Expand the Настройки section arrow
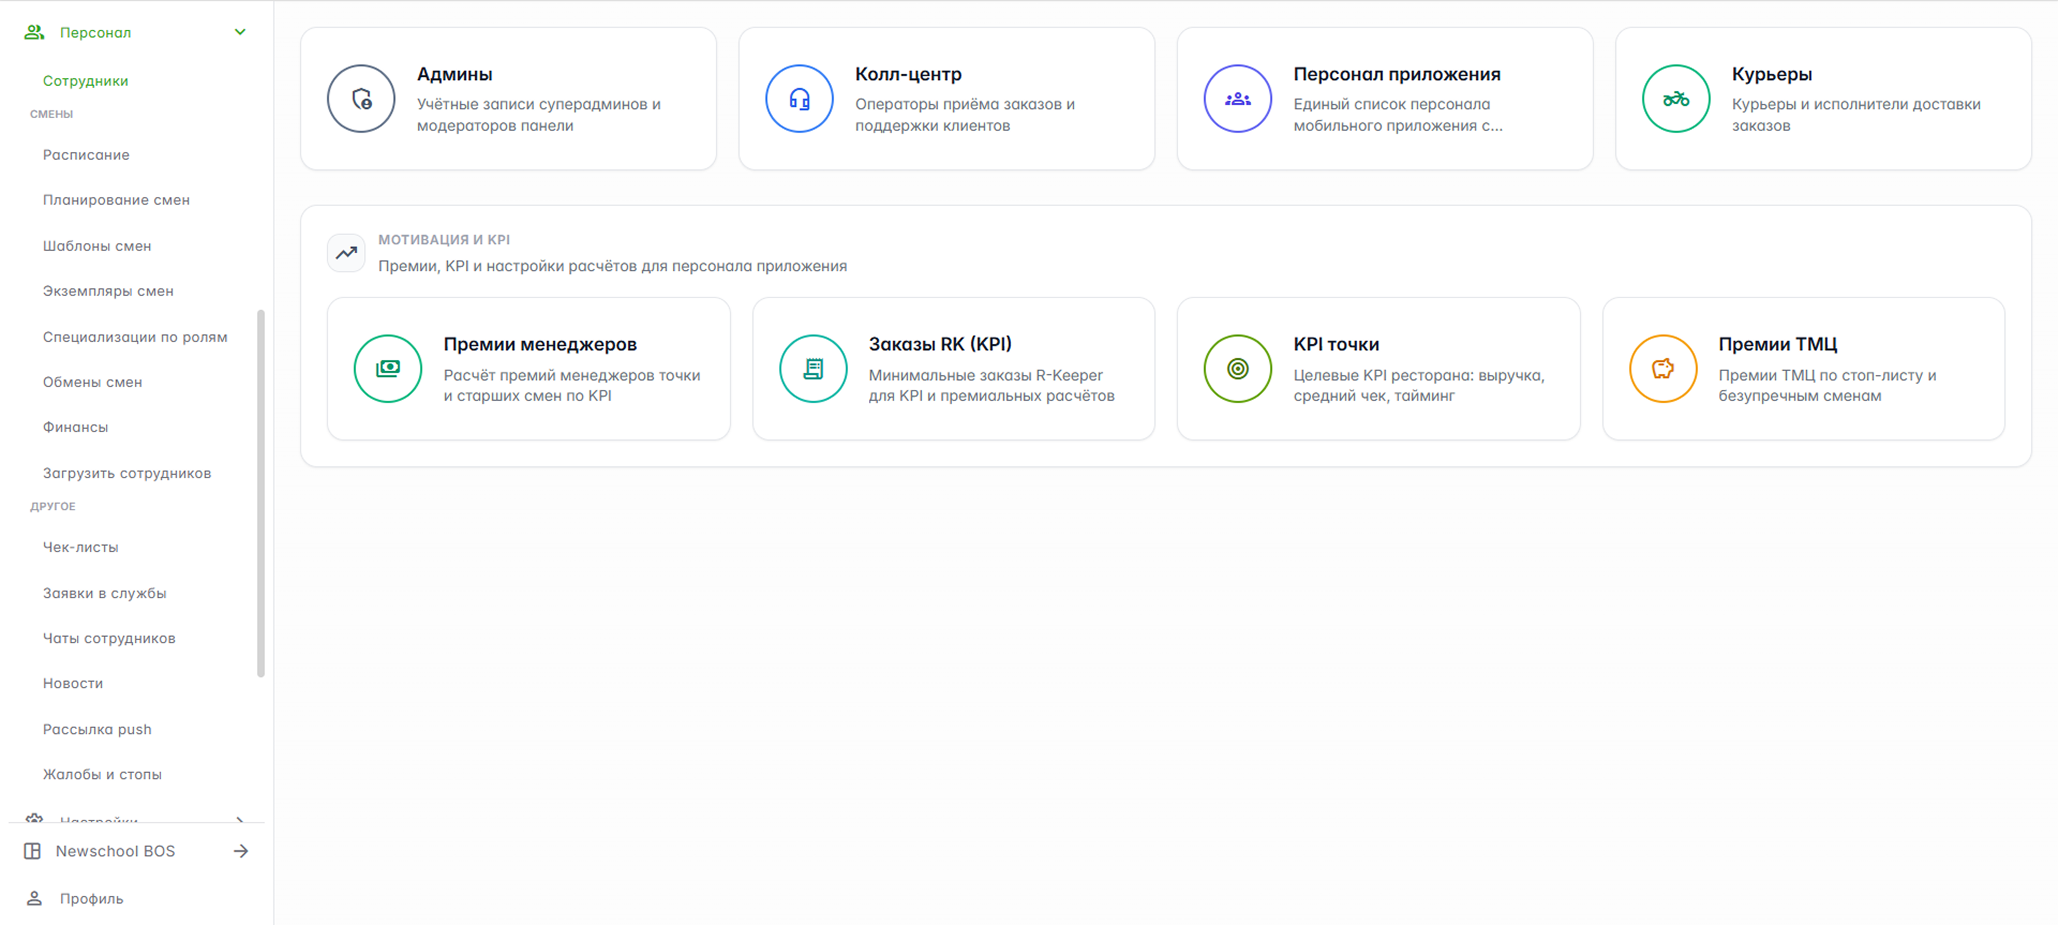 coord(240,819)
